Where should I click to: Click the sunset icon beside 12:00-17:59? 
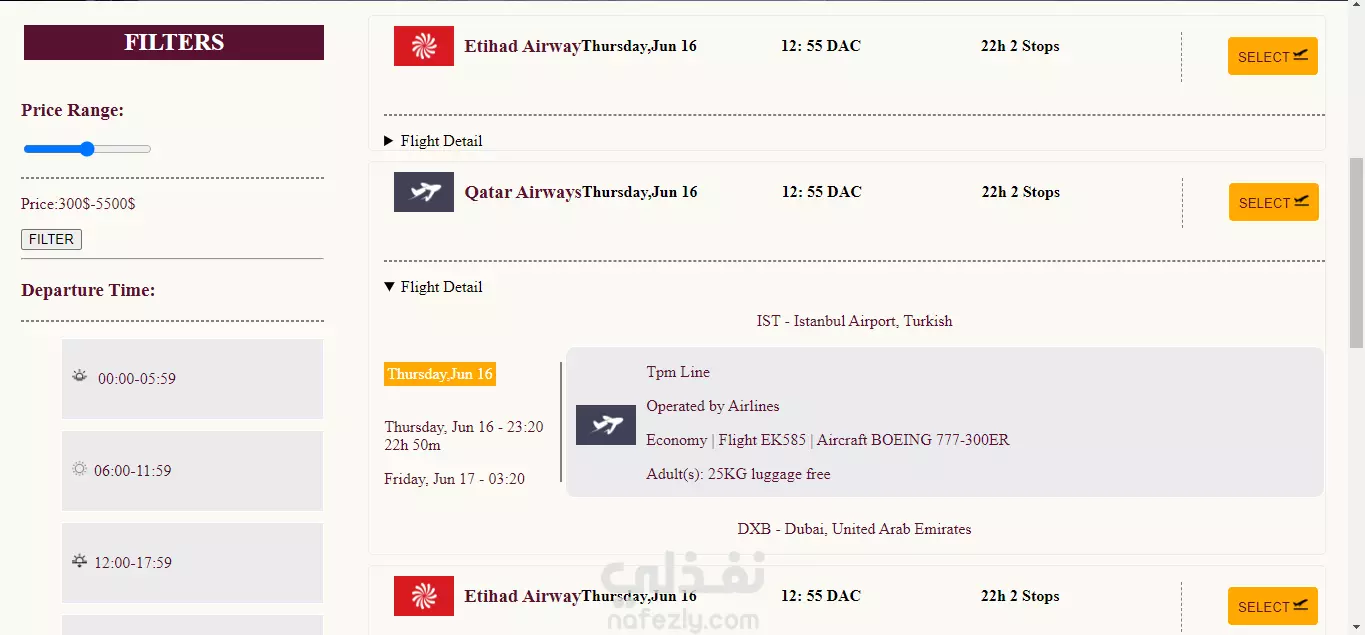[80, 561]
